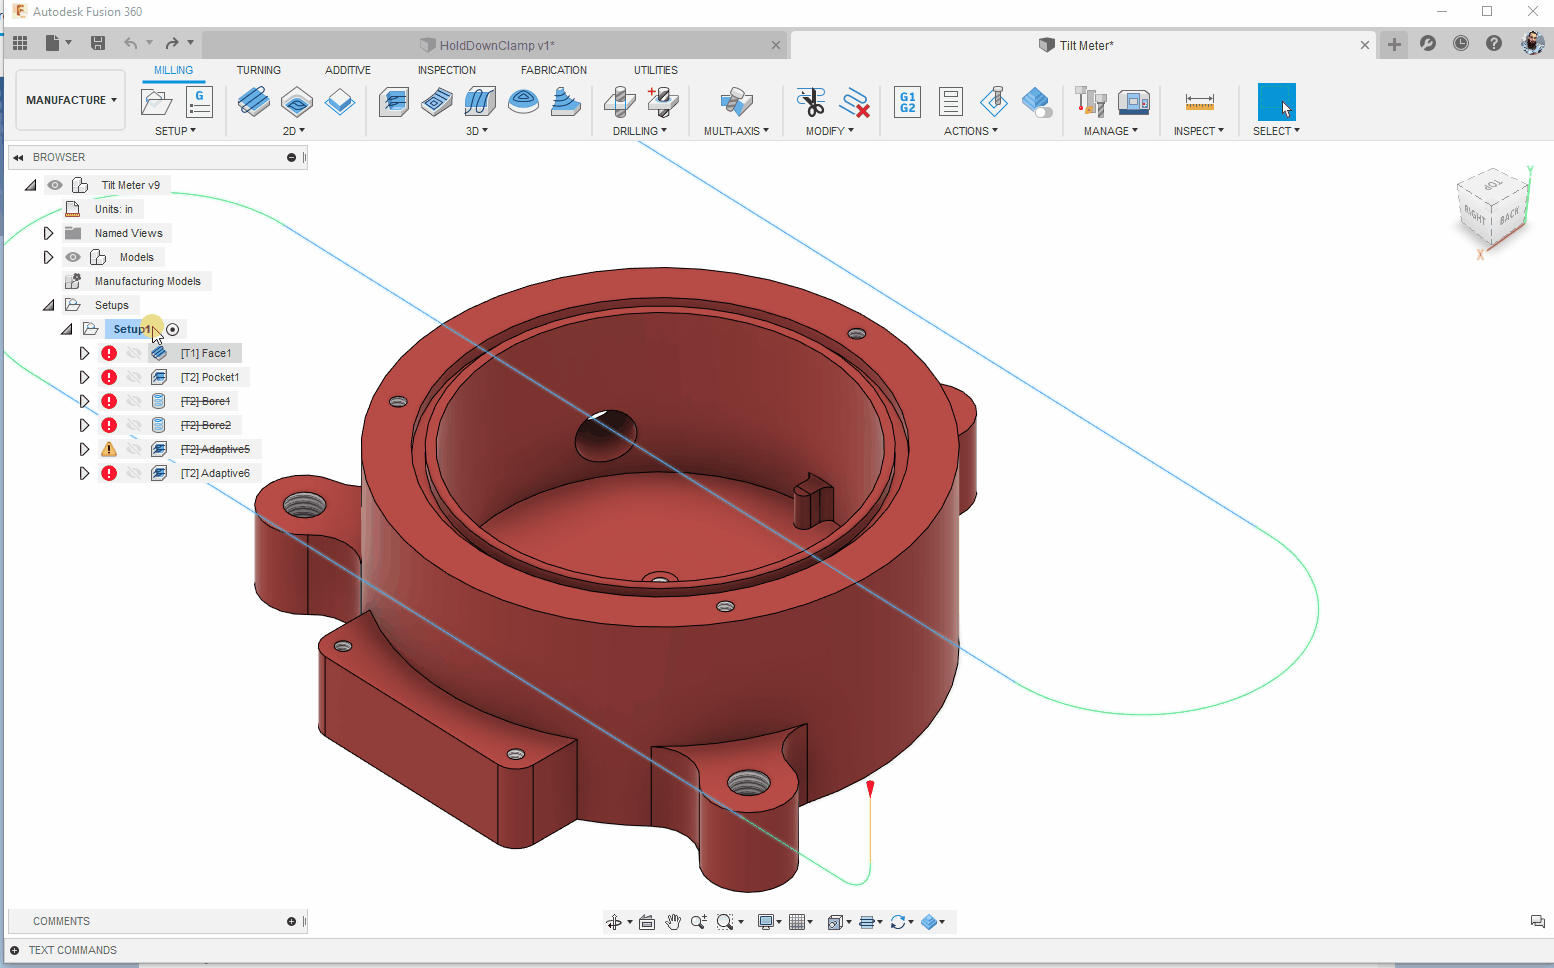Open the TEXT COMMANDS panel

click(x=72, y=950)
